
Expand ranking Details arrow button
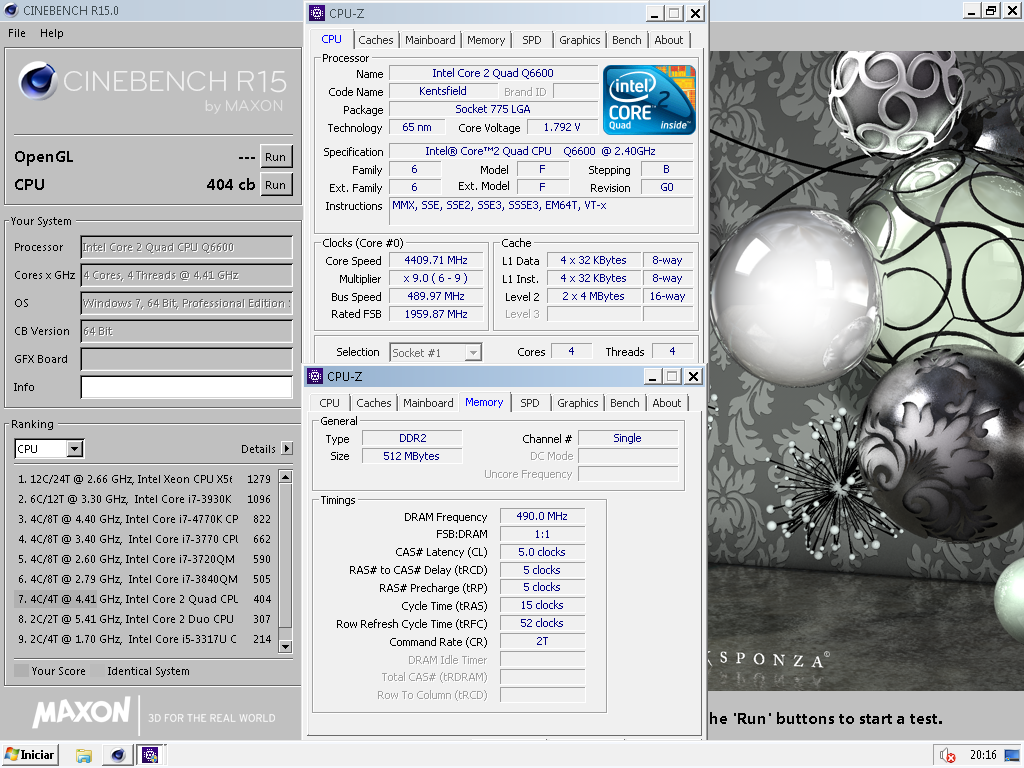tap(287, 449)
